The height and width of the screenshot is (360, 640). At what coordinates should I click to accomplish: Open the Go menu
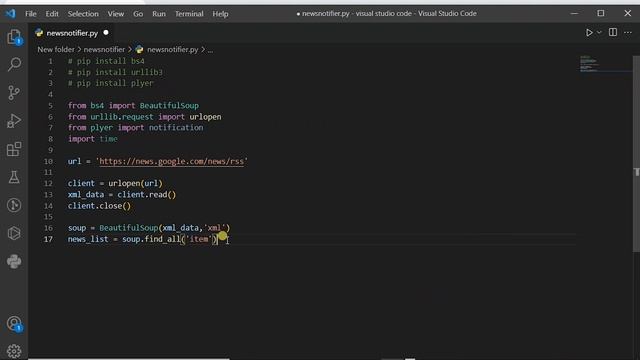click(138, 14)
